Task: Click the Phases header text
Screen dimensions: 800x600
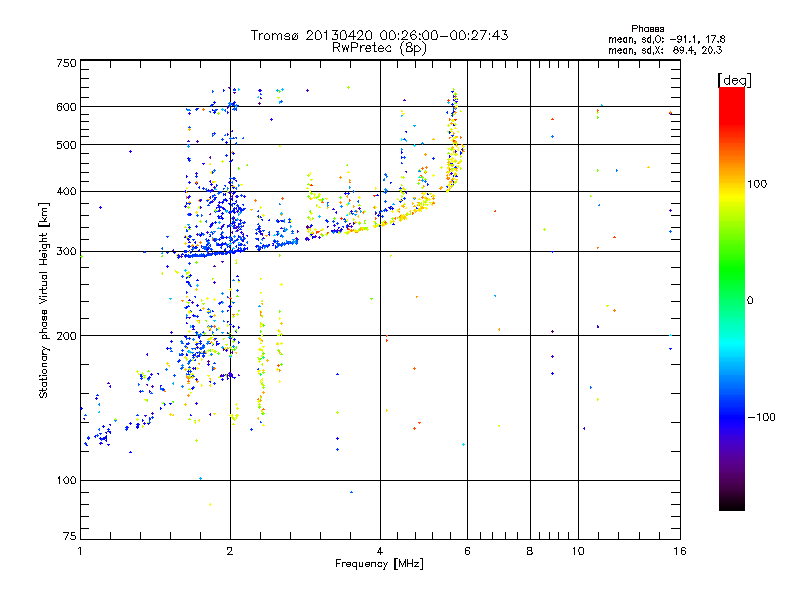Action: tap(647, 29)
